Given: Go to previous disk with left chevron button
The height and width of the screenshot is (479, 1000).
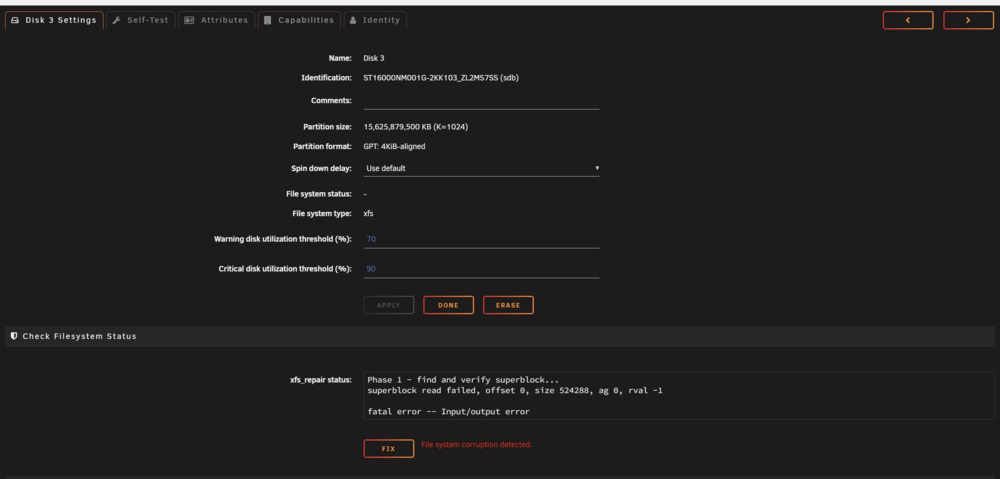Looking at the screenshot, I should [908, 20].
